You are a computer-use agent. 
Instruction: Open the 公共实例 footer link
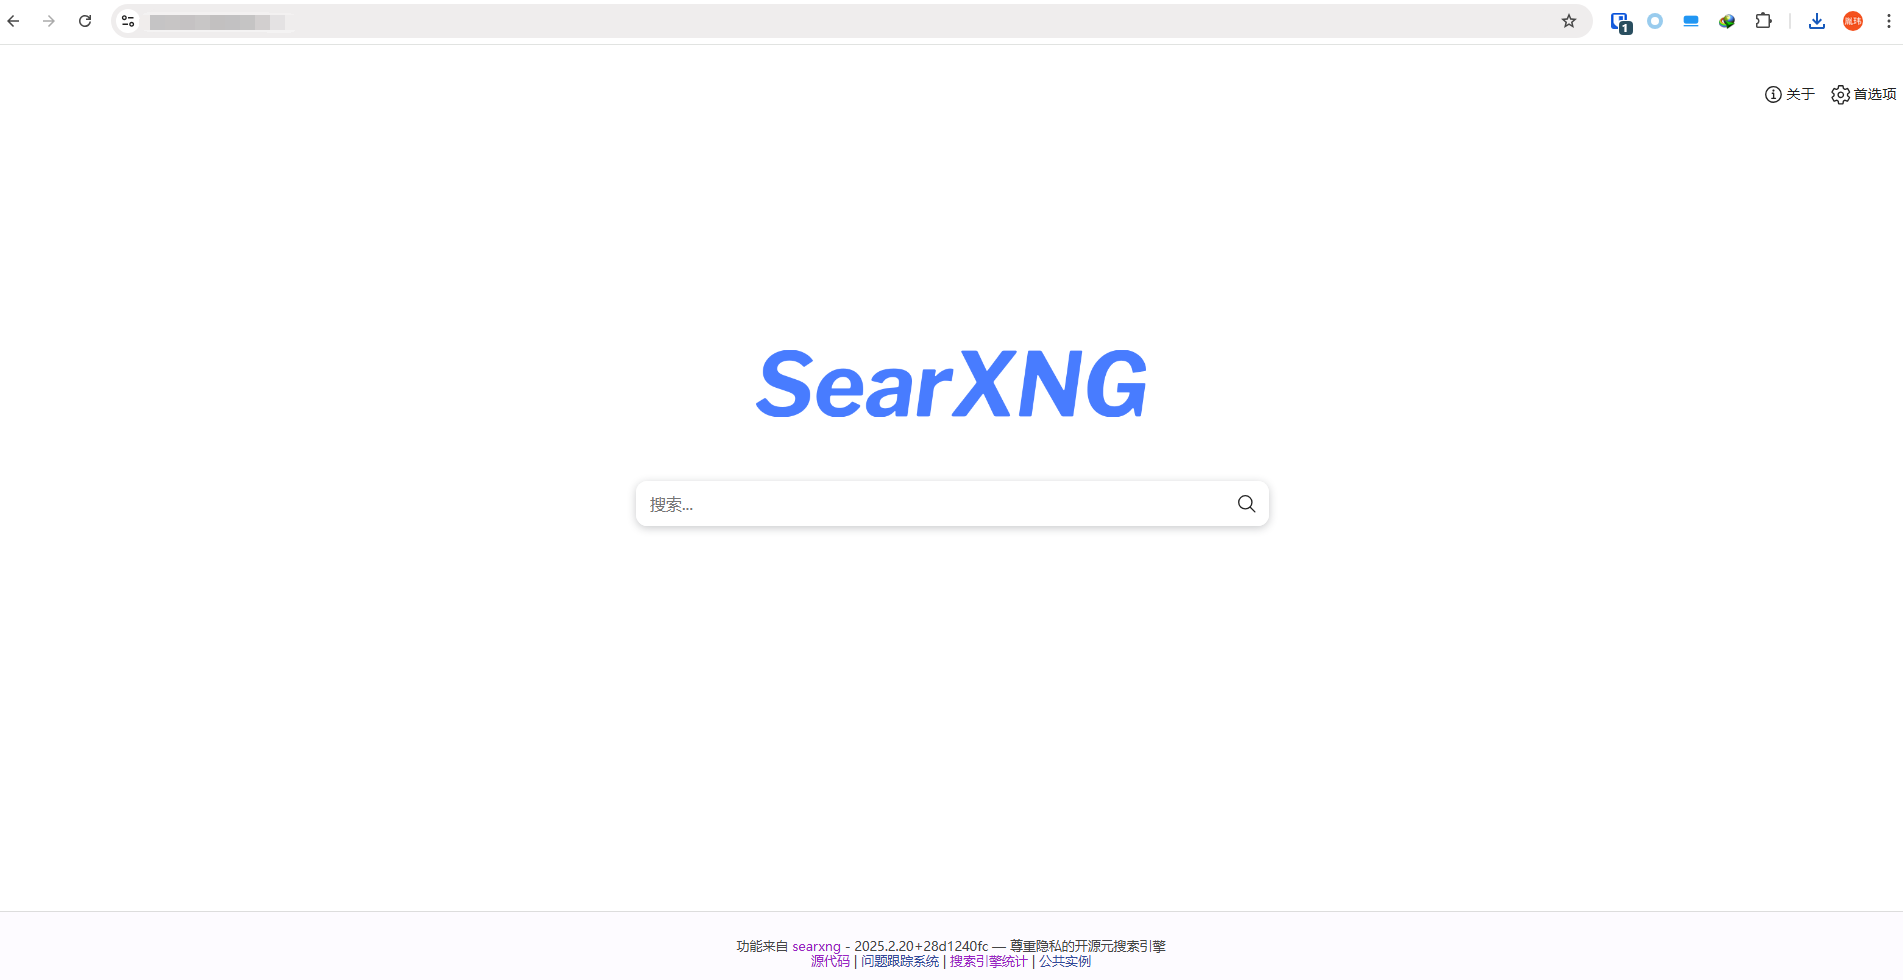pos(1064,961)
